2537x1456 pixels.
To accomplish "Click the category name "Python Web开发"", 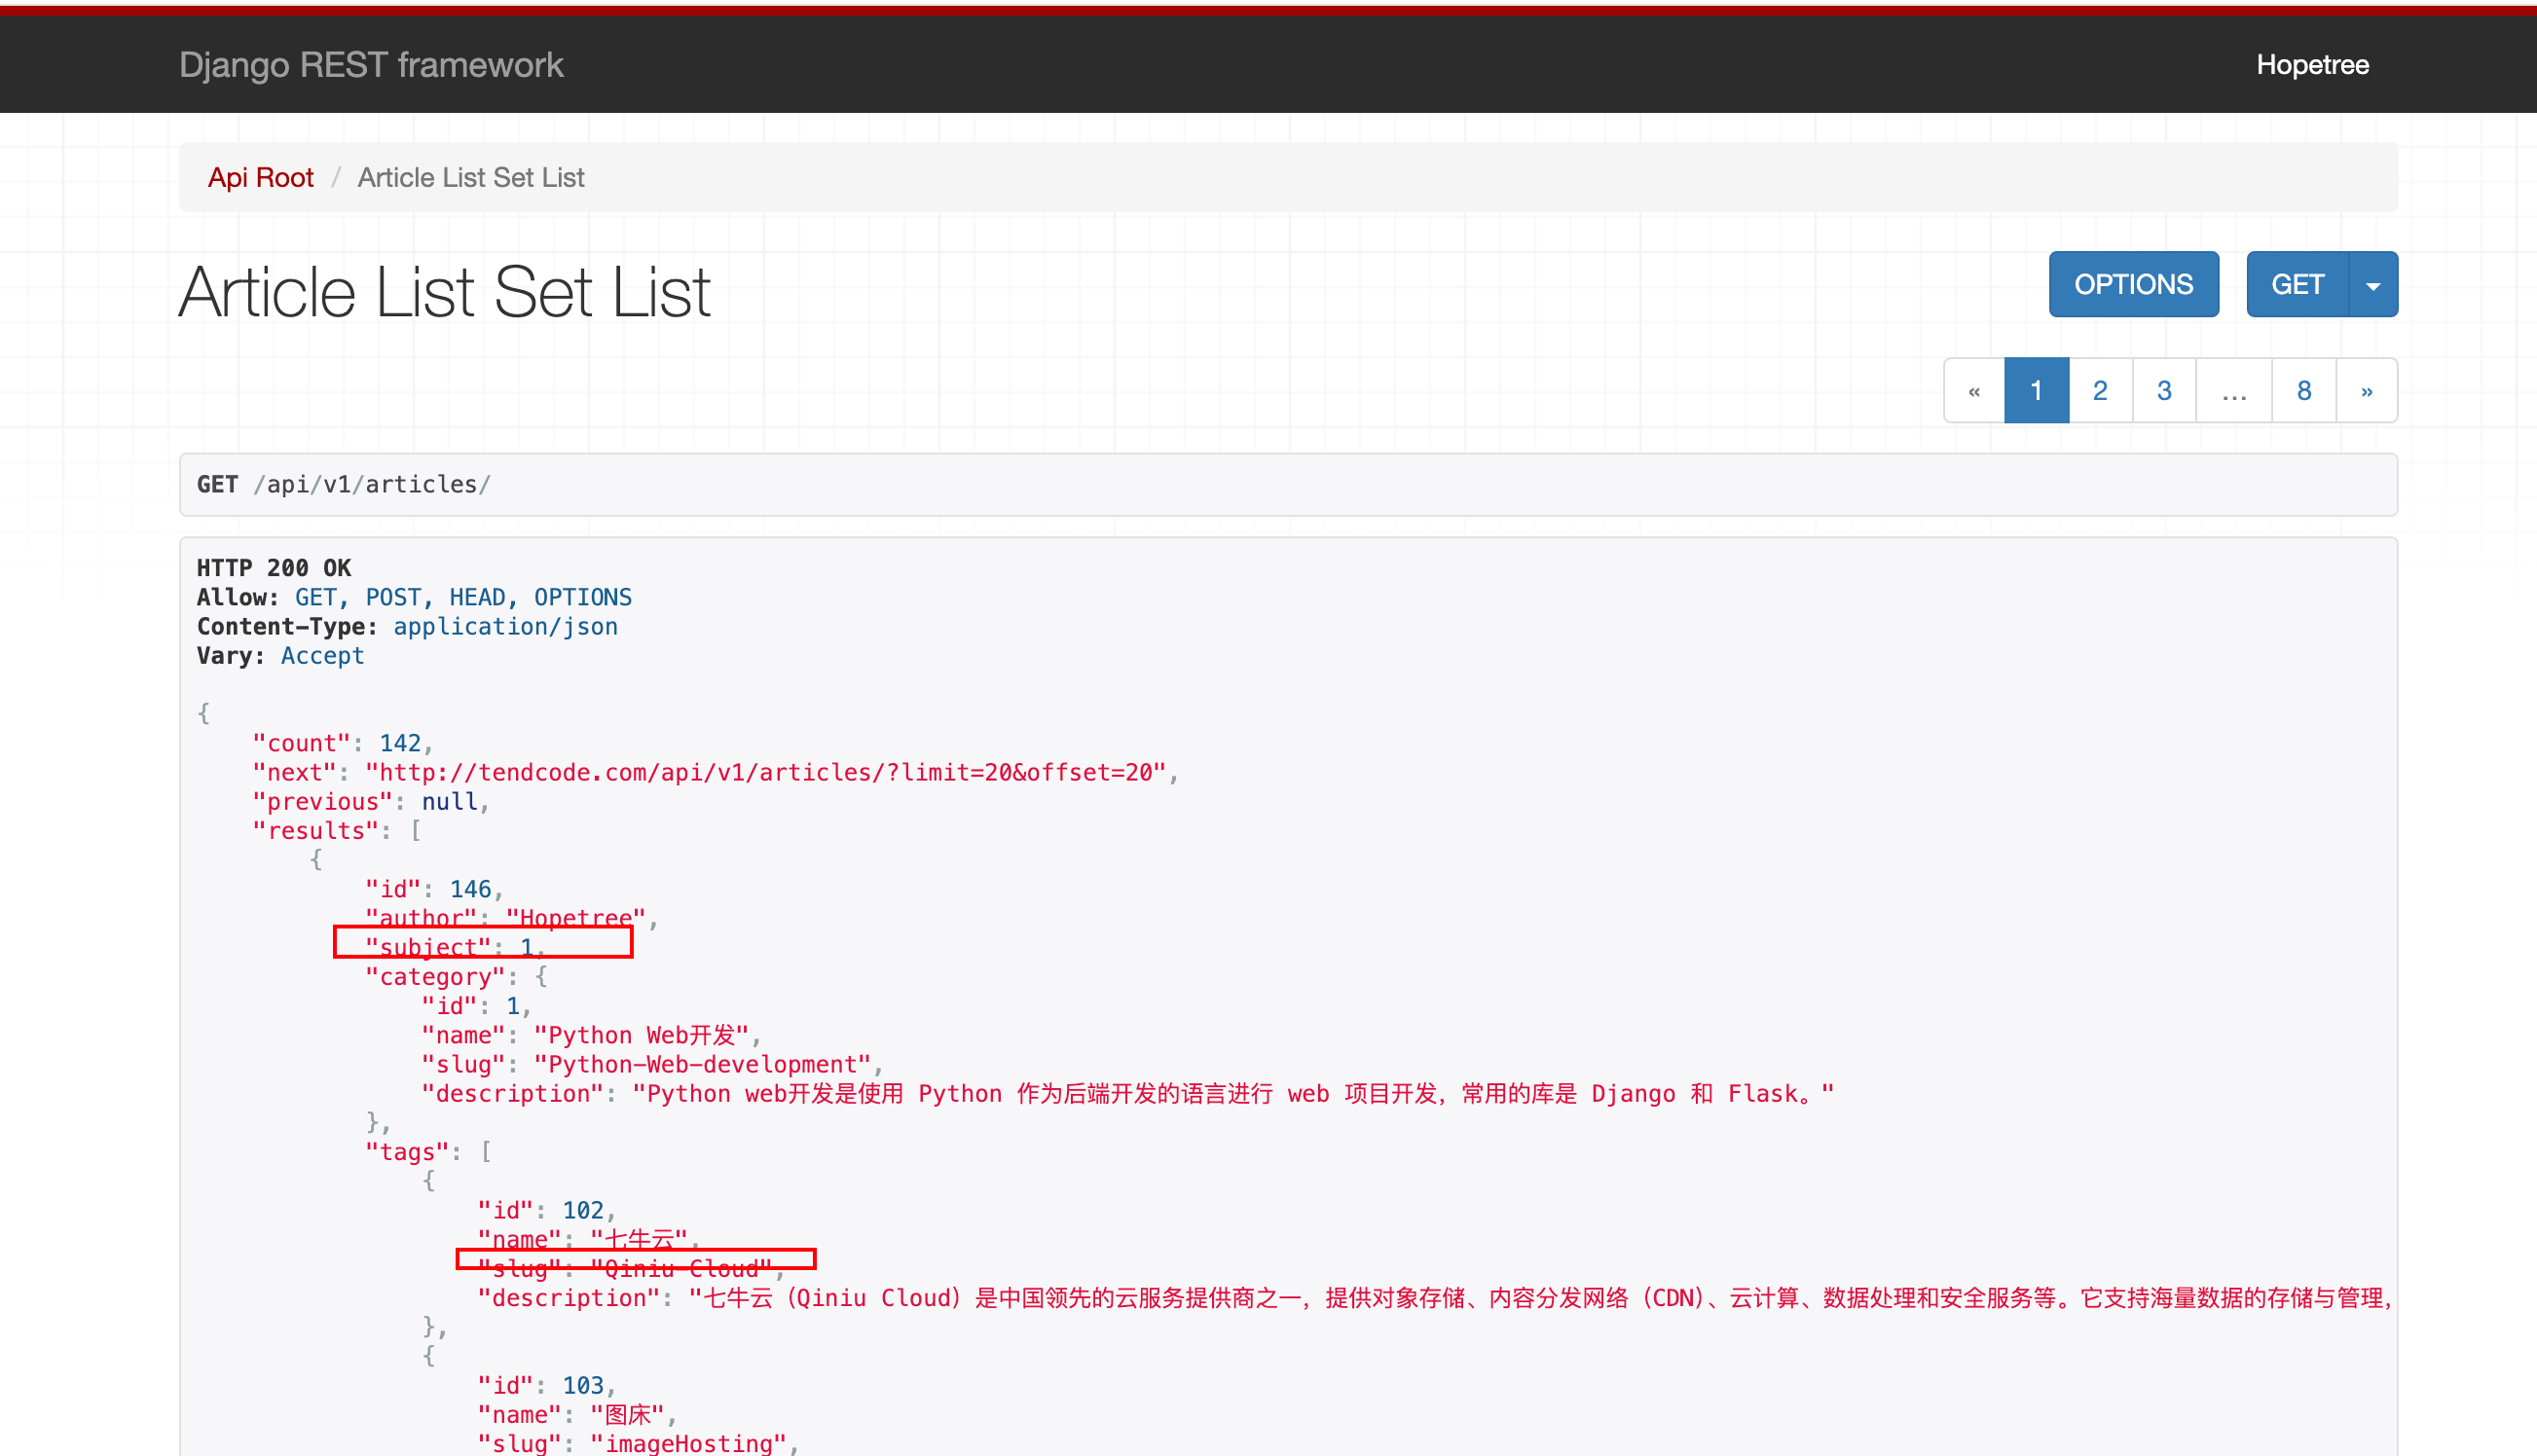I will tap(641, 1035).
